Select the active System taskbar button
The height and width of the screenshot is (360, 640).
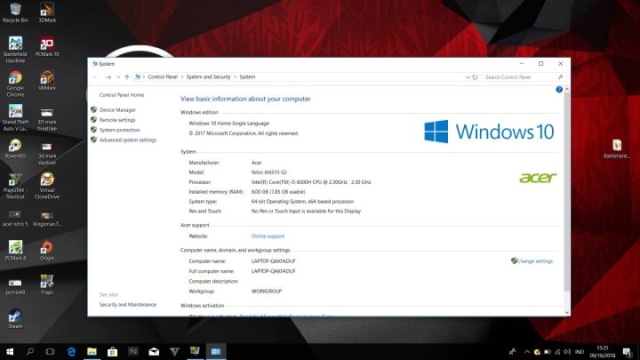pos(216,351)
